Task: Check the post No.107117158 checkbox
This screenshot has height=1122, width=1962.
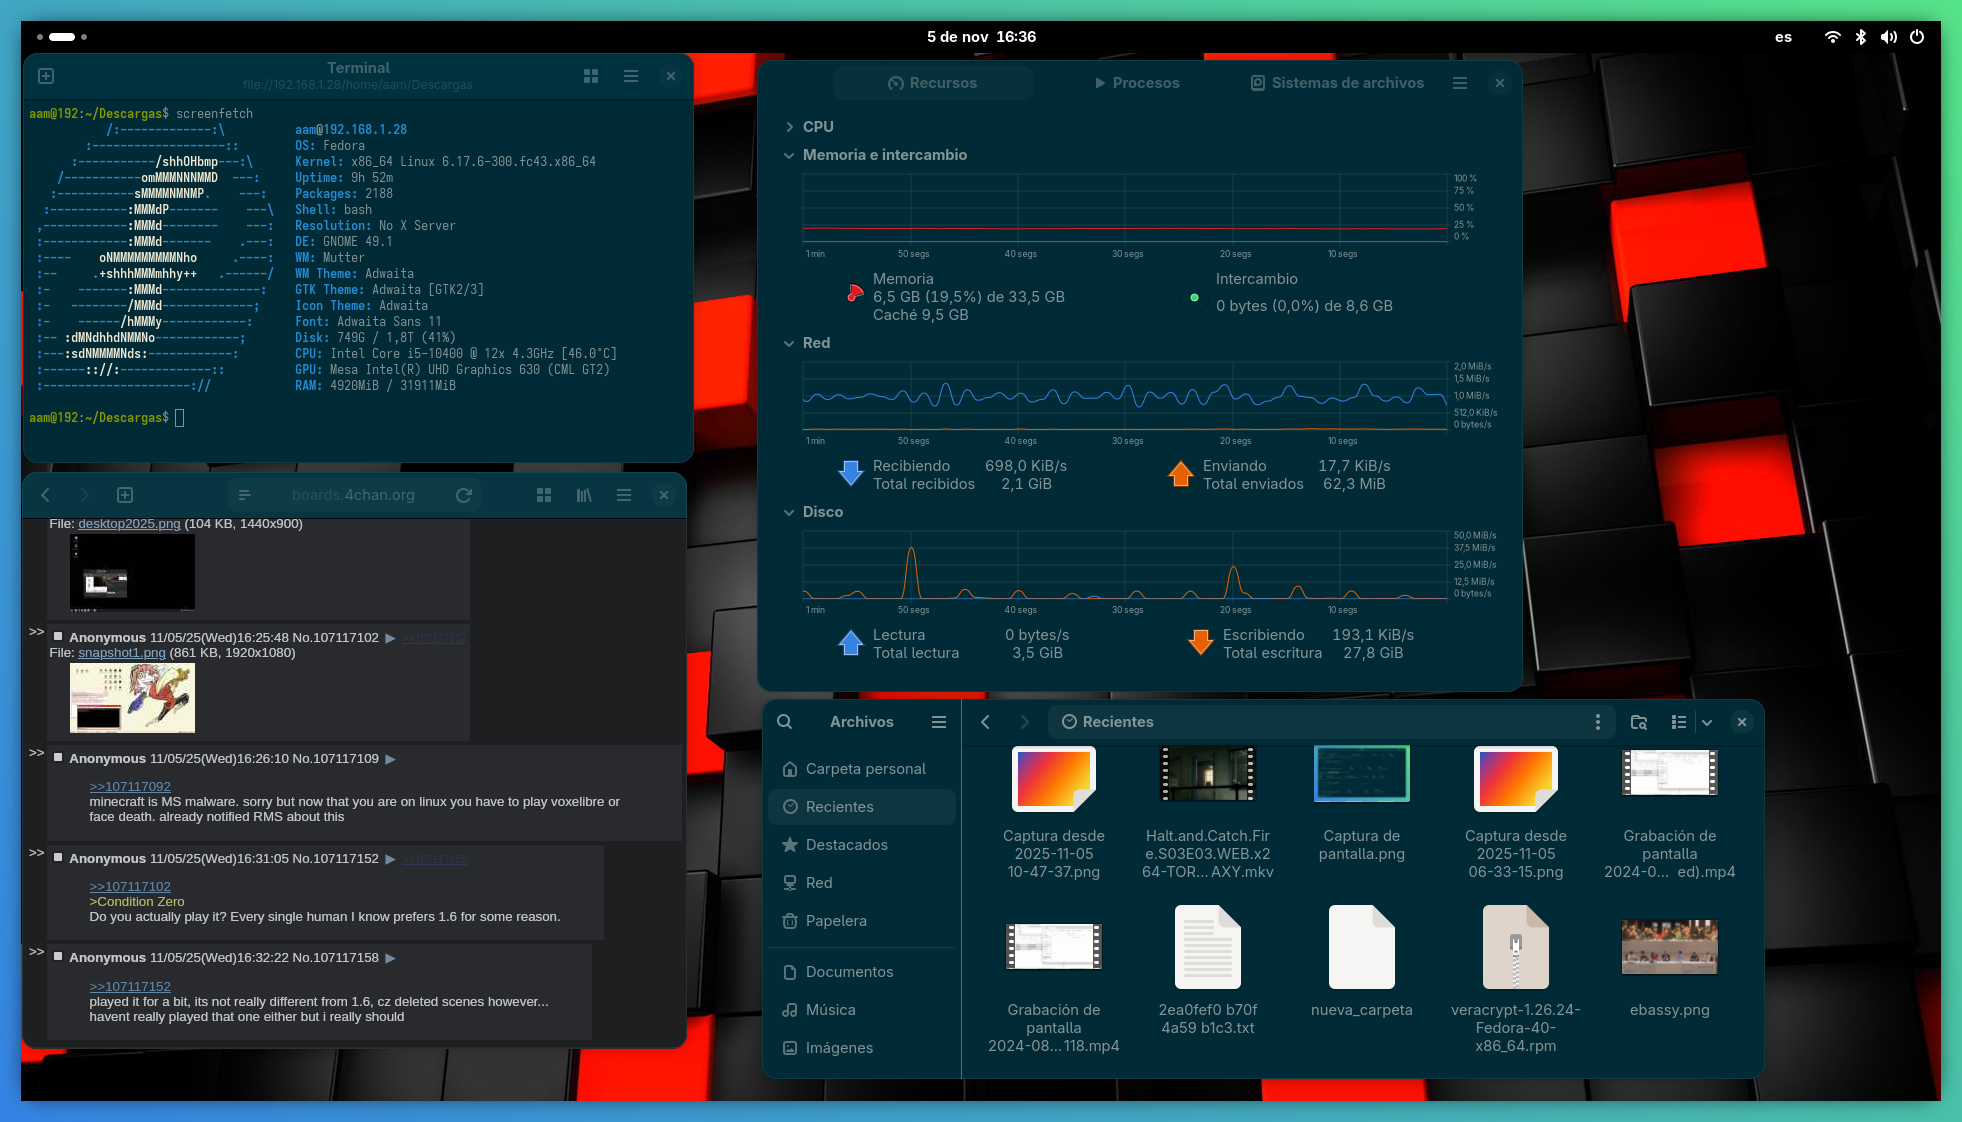Action: pos(58,957)
